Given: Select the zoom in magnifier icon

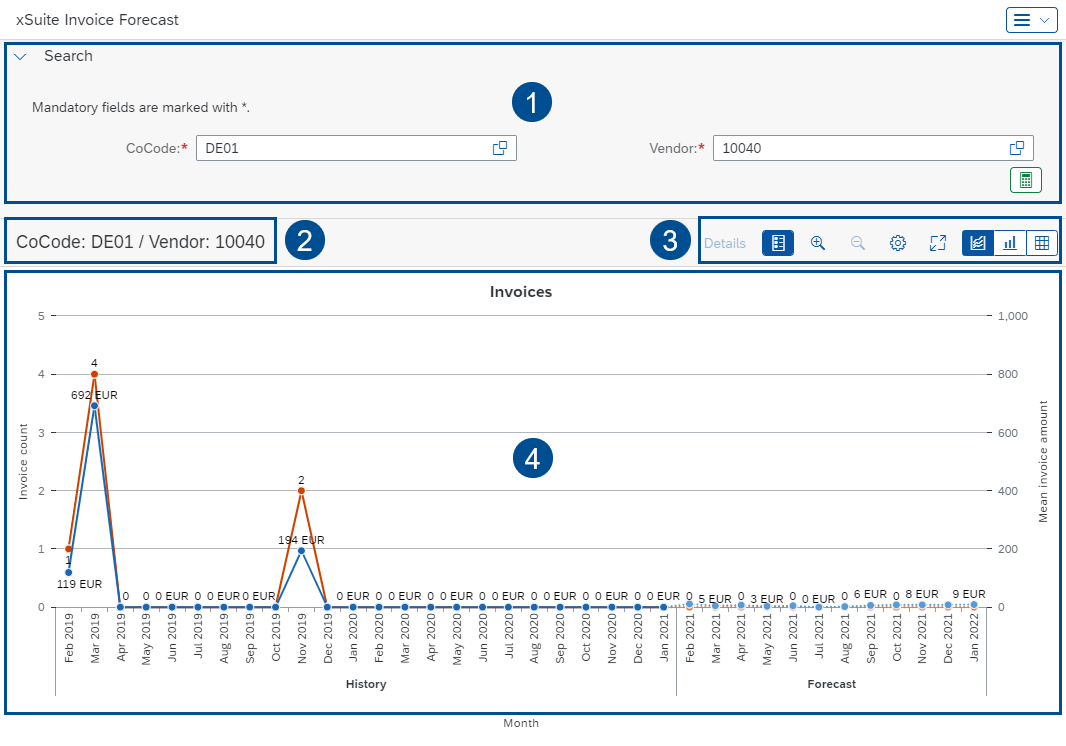Looking at the screenshot, I should (x=818, y=242).
